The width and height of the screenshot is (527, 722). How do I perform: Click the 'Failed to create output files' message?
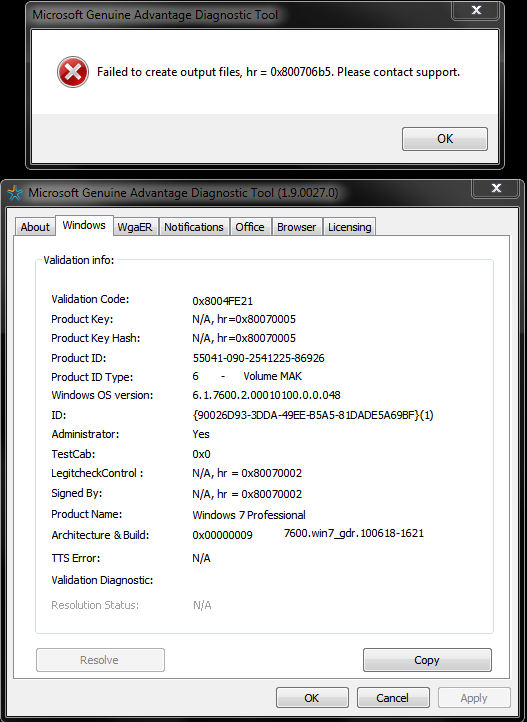point(278,72)
